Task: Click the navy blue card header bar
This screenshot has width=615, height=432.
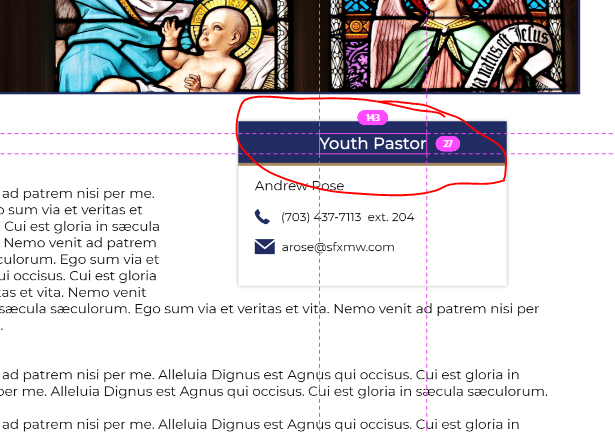Action: (373, 142)
